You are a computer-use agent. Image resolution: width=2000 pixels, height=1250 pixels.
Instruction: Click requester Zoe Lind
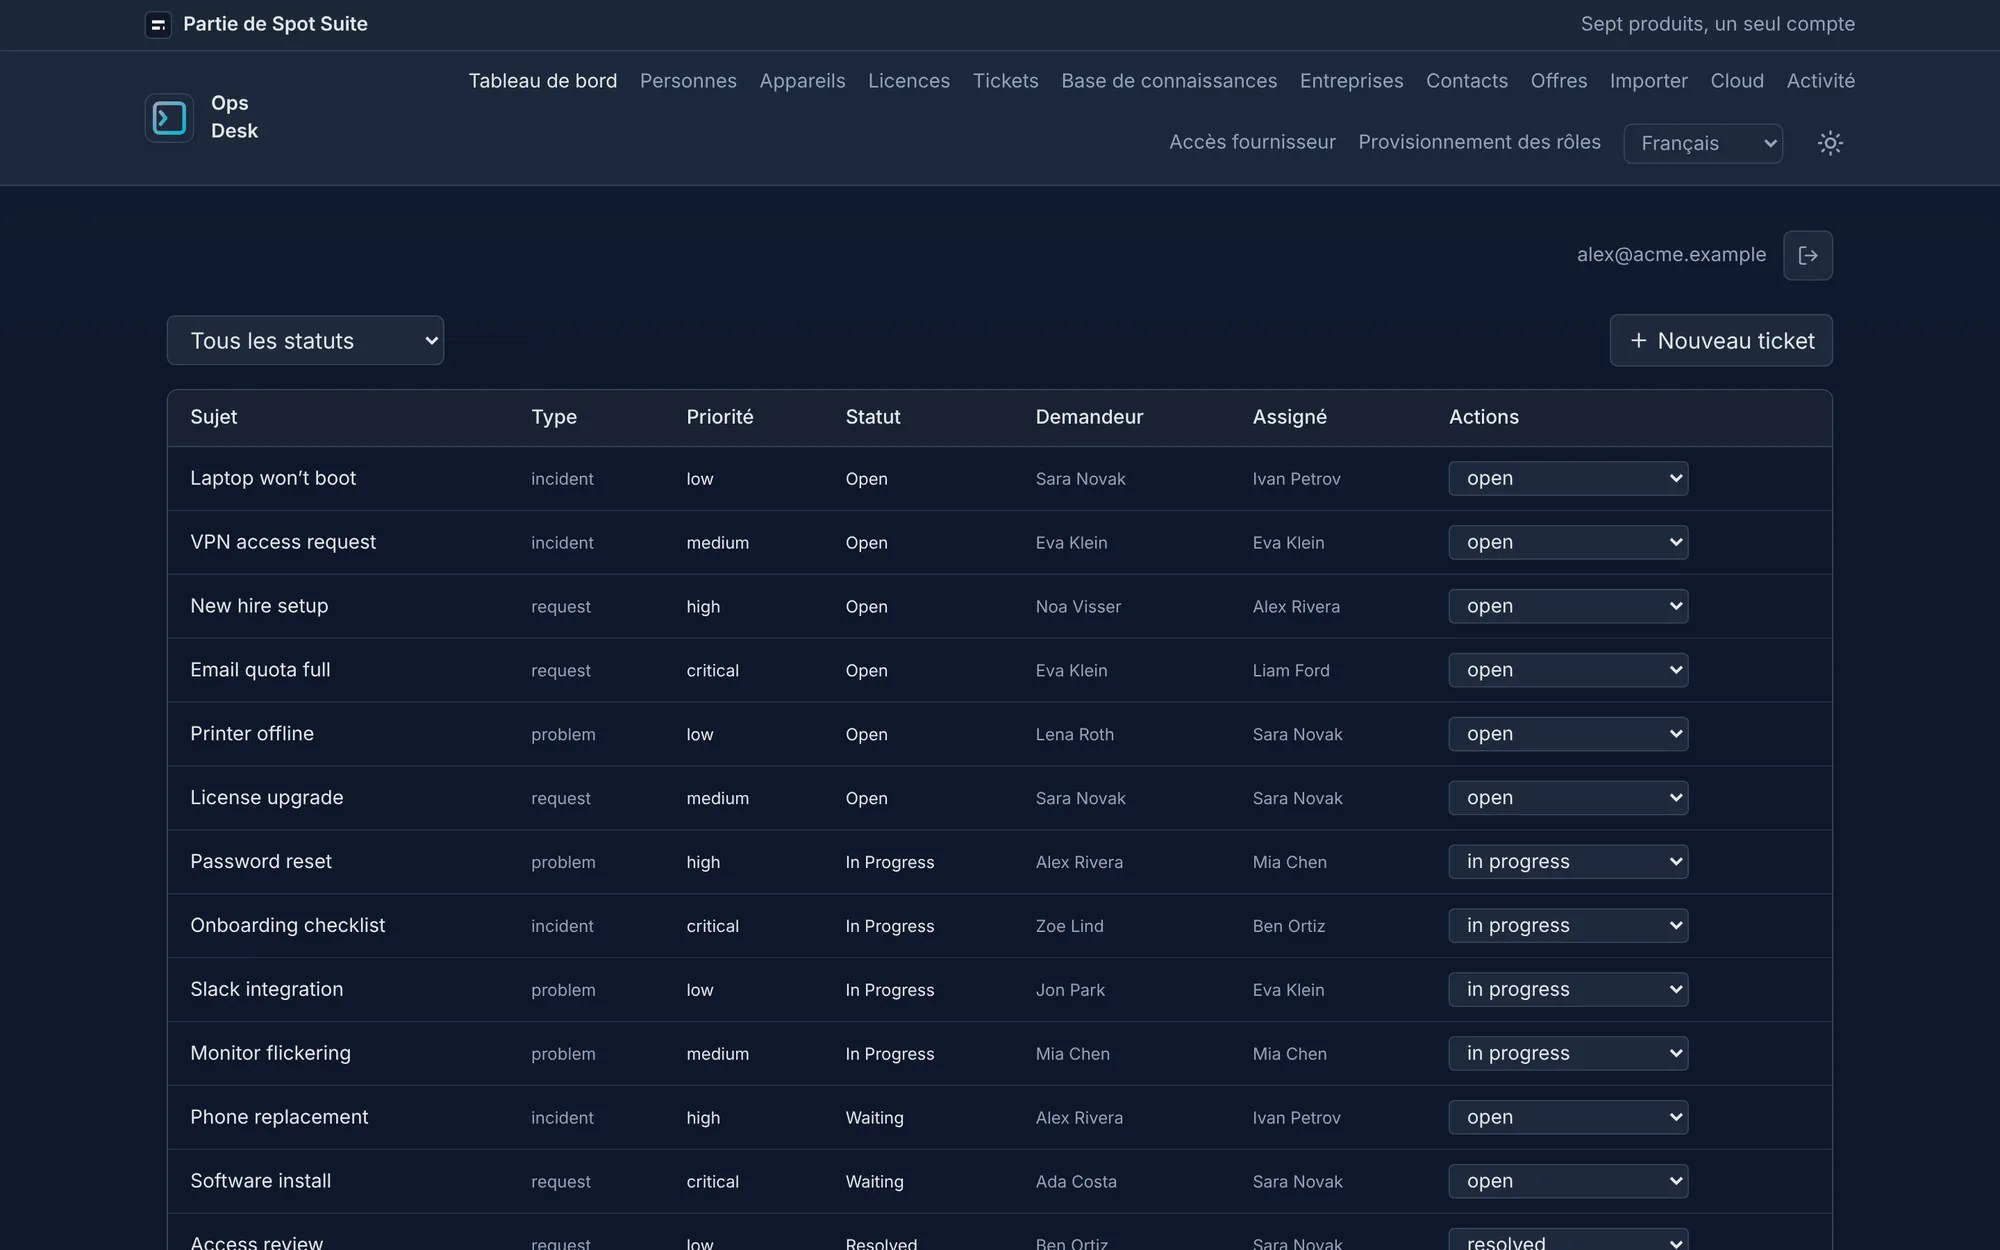pos(1069,927)
